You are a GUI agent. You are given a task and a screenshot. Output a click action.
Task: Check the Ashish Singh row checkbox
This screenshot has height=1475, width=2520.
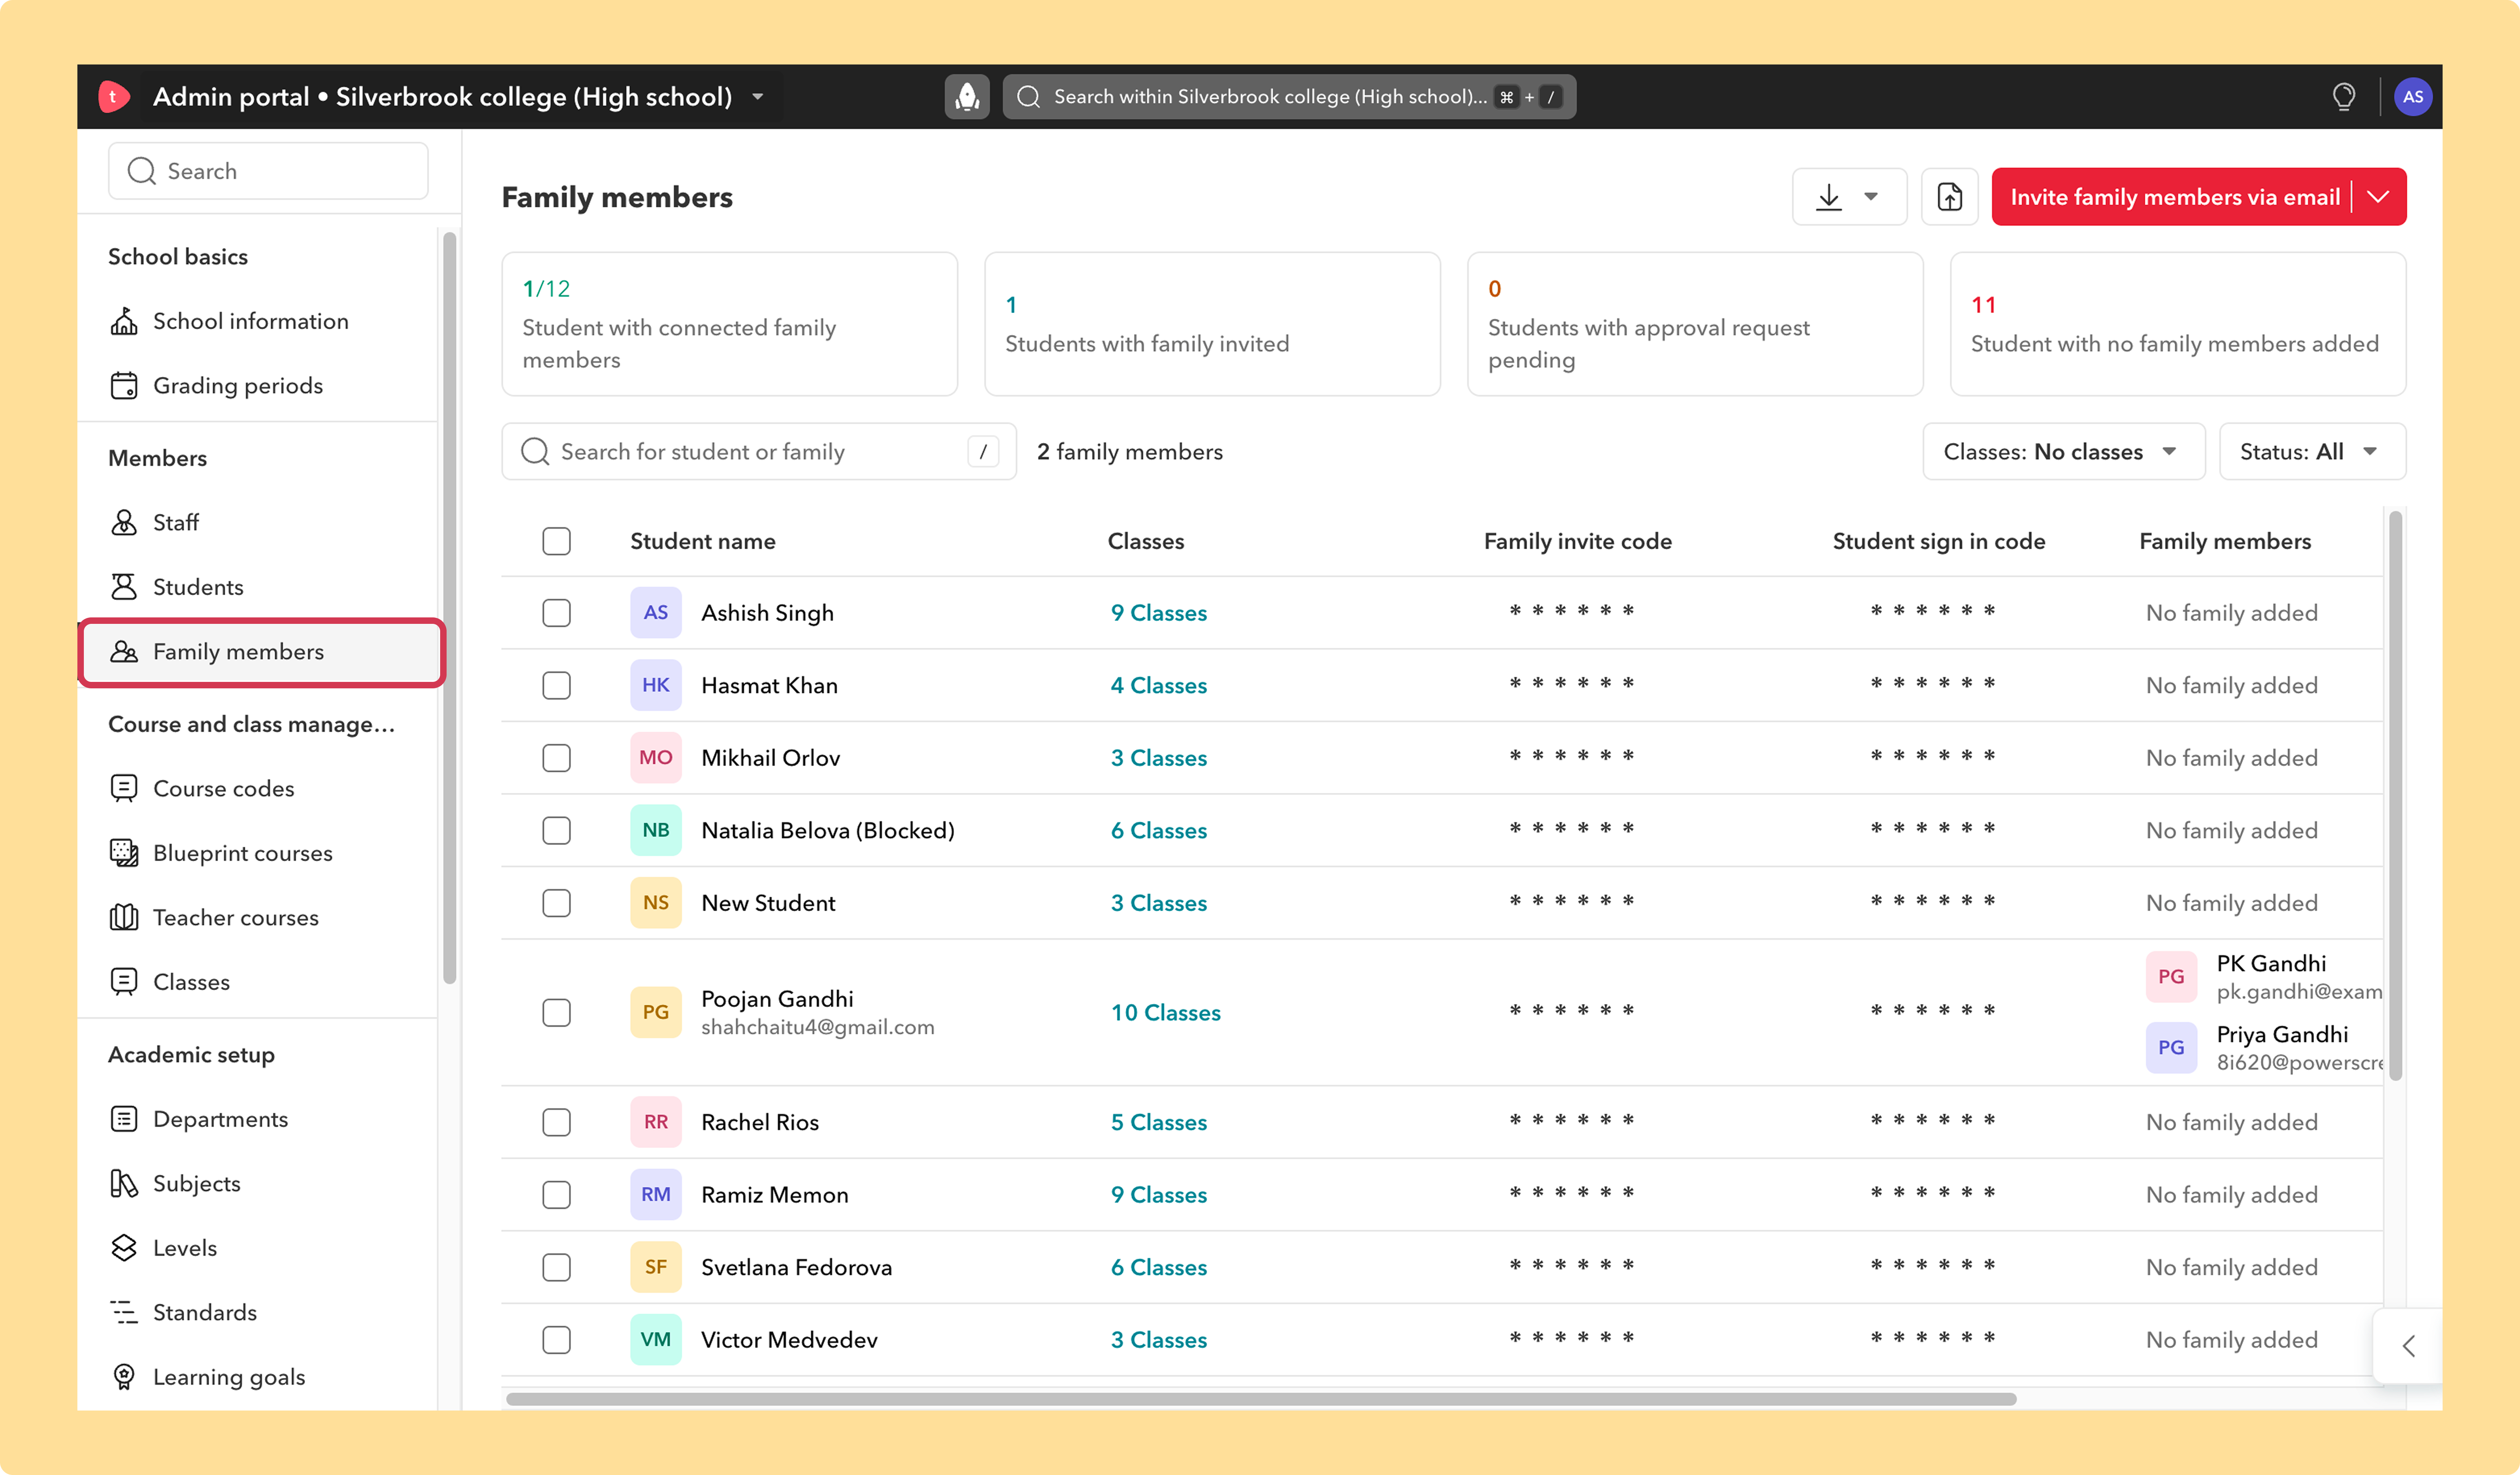[557, 613]
